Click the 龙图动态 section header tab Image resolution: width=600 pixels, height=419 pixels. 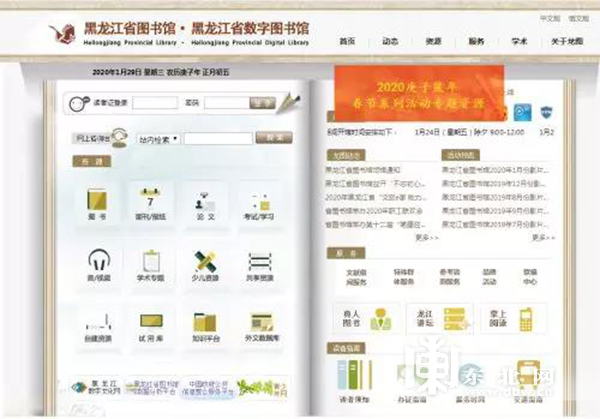(346, 155)
